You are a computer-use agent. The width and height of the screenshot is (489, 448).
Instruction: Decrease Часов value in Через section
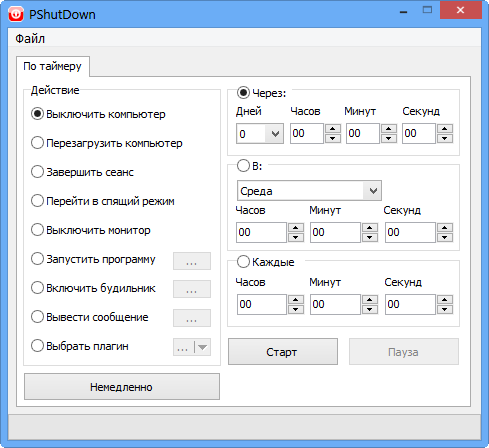(x=333, y=138)
